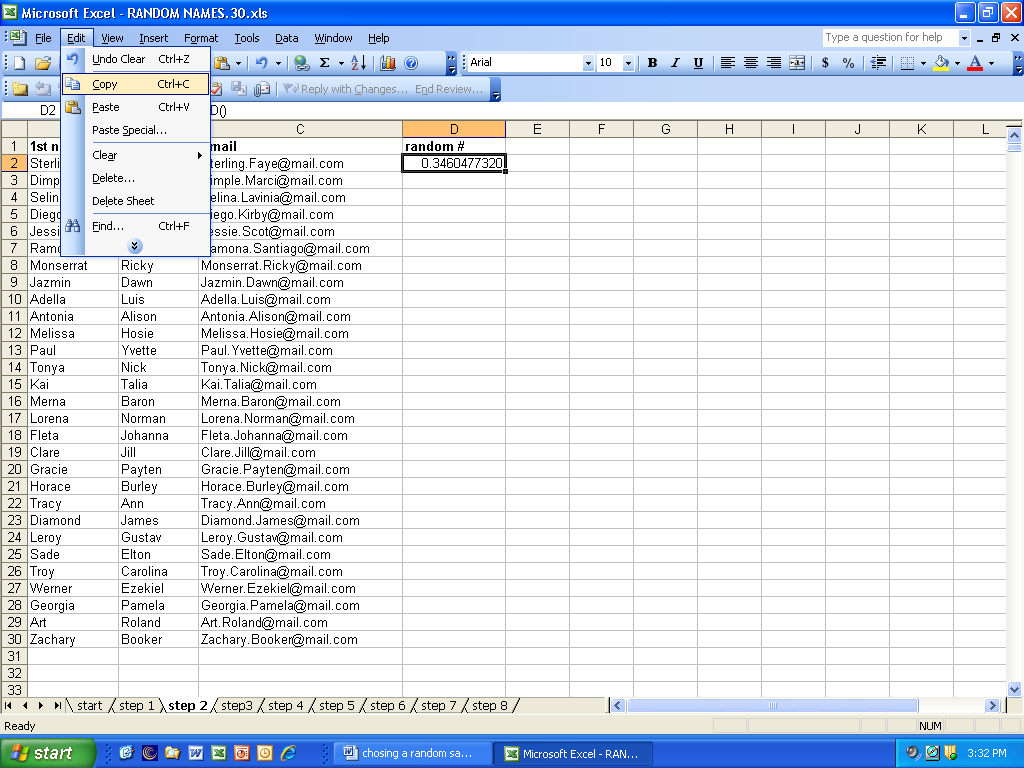Select cell Monserrat.Ricky@mail.com
Viewport: 1024px width, 768px height.
(300, 265)
